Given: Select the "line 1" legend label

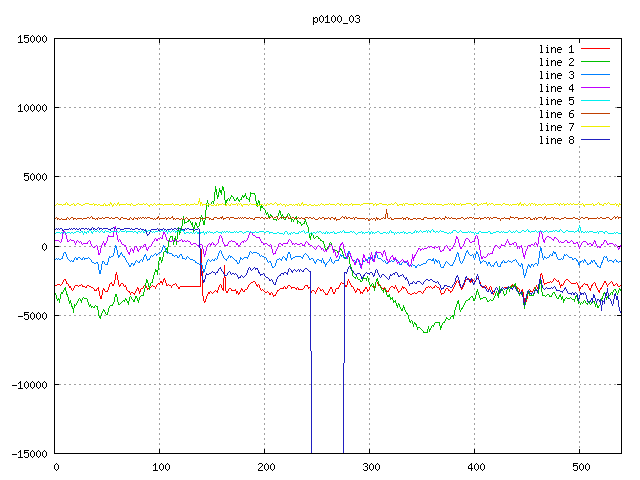Looking at the screenshot, I should click(556, 49).
